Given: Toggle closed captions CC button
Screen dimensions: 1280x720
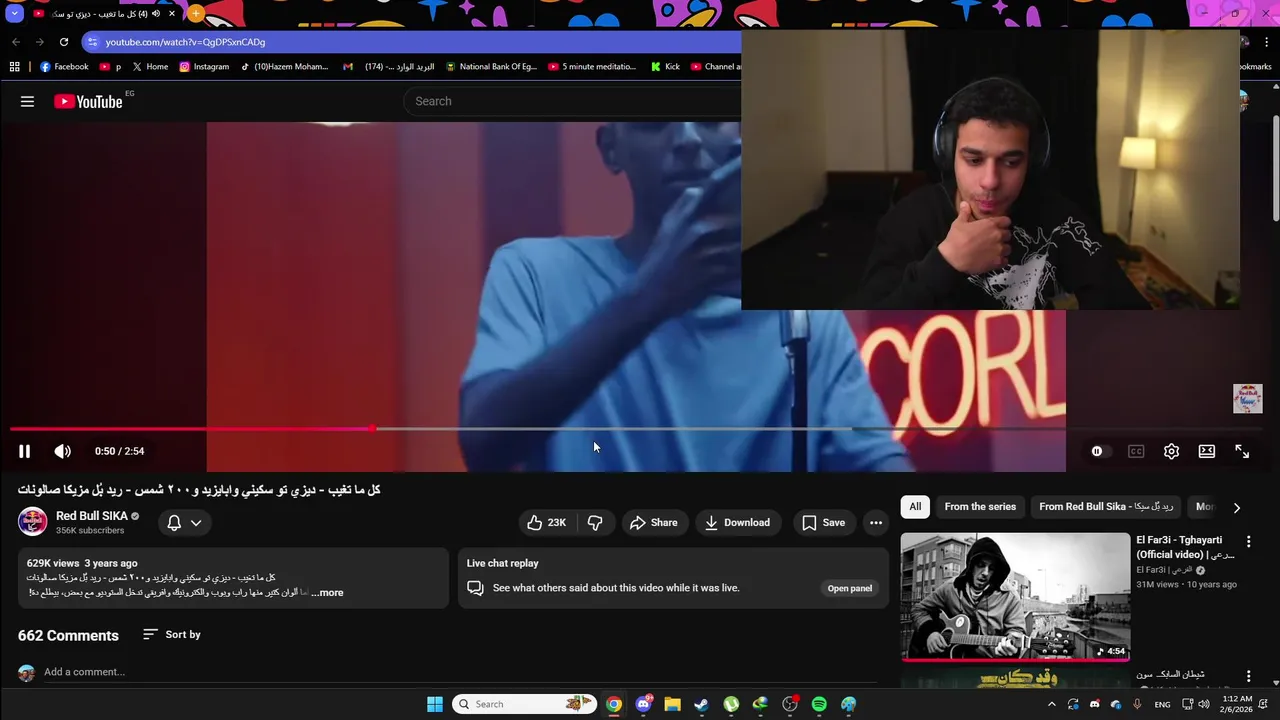Looking at the screenshot, I should (1136, 451).
